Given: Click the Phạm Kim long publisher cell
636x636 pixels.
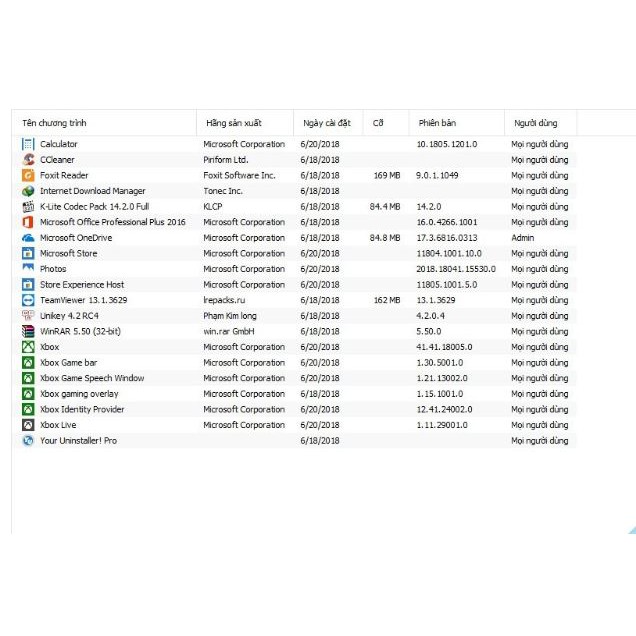Looking at the screenshot, I should (x=230, y=316).
